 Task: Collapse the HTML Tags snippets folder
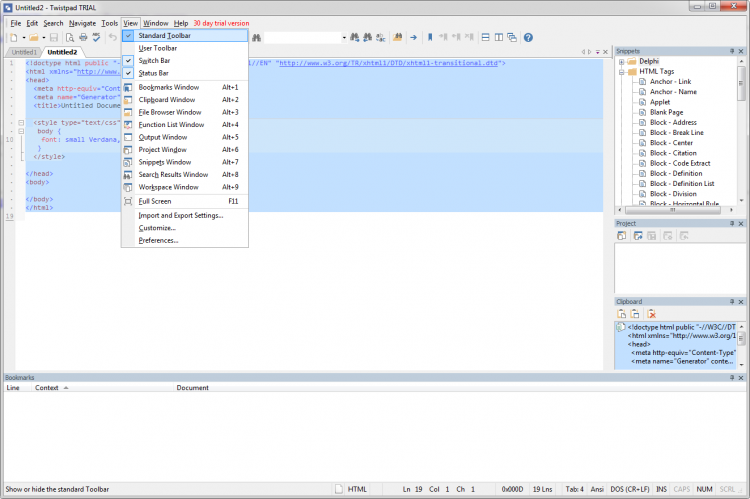point(621,72)
